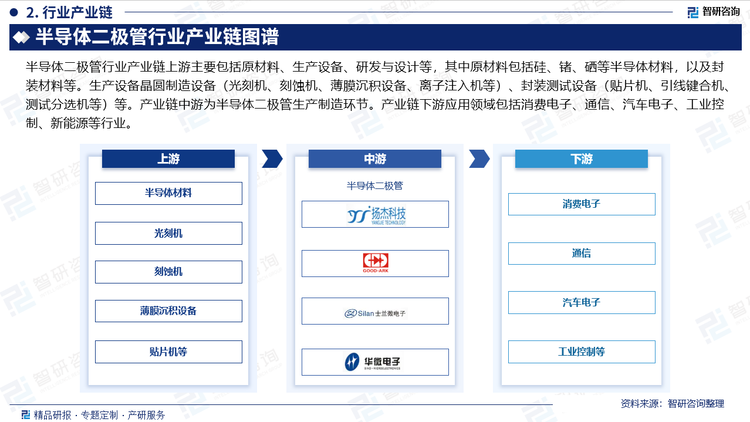The width and height of the screenshot is (750, 422).
Task: Select the 中游 header
Action: coord(375,159)
